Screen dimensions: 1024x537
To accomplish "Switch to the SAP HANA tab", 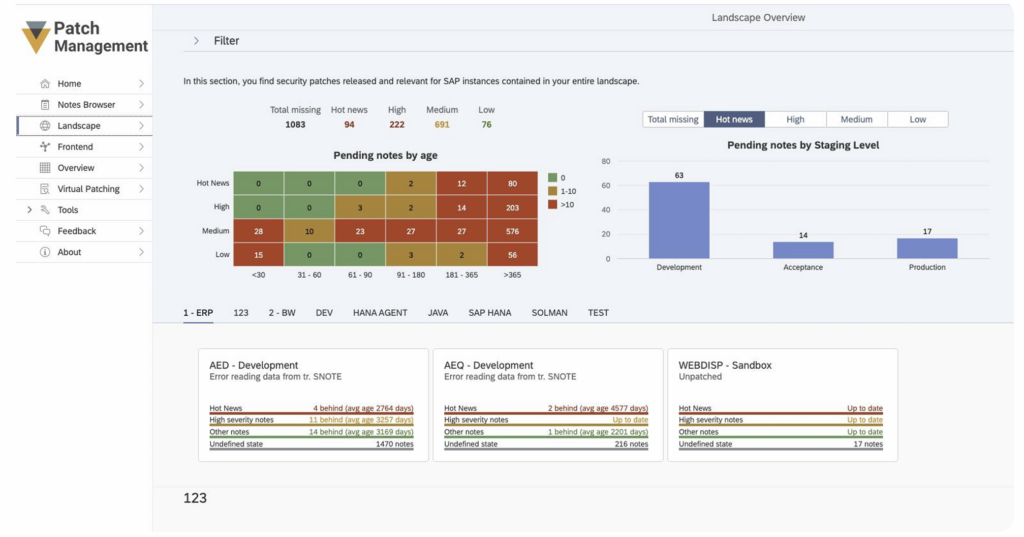I will (489, 313).
